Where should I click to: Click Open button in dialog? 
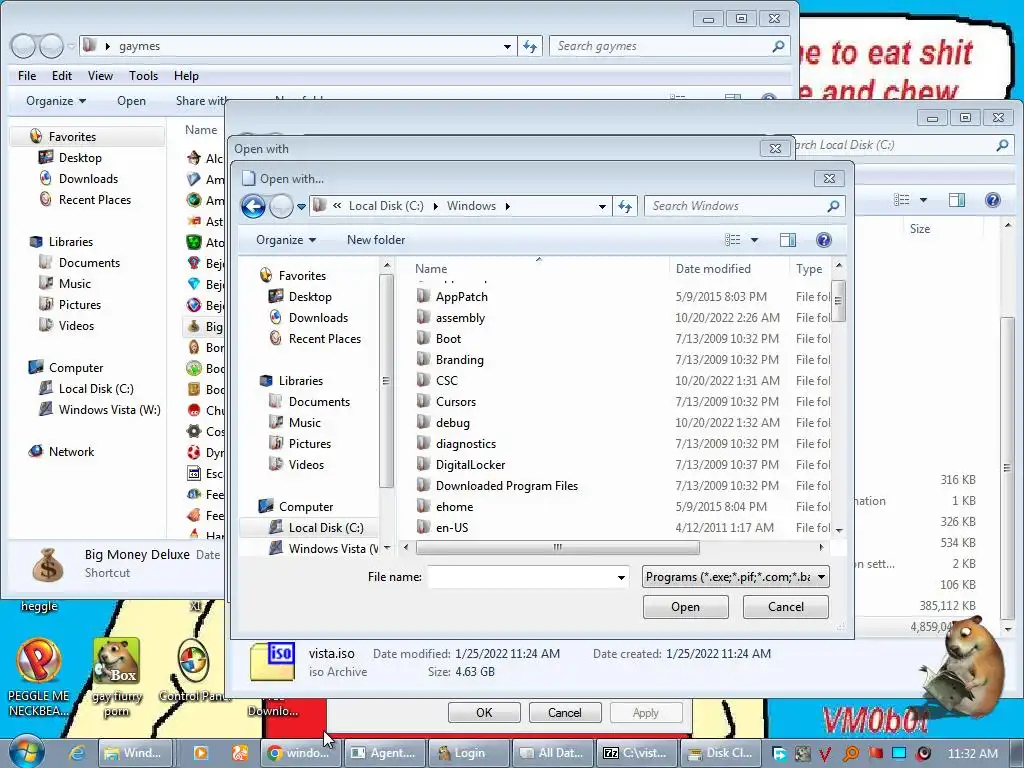[x=685, y=607]
